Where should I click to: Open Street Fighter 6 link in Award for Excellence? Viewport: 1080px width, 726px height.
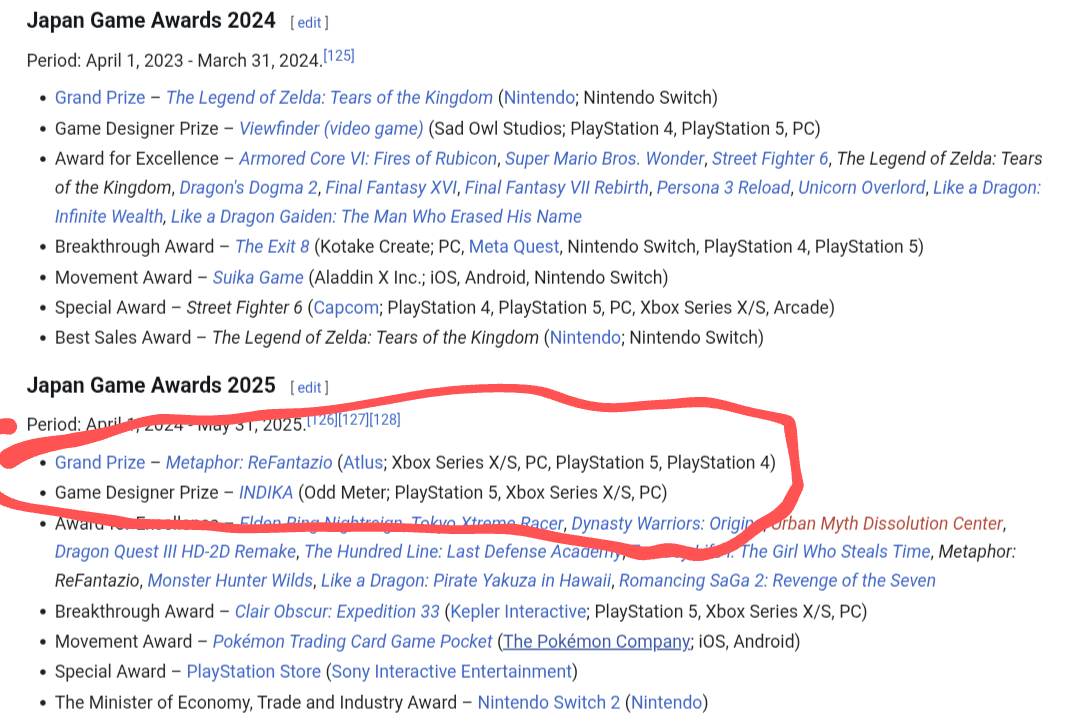click(770, 159)
